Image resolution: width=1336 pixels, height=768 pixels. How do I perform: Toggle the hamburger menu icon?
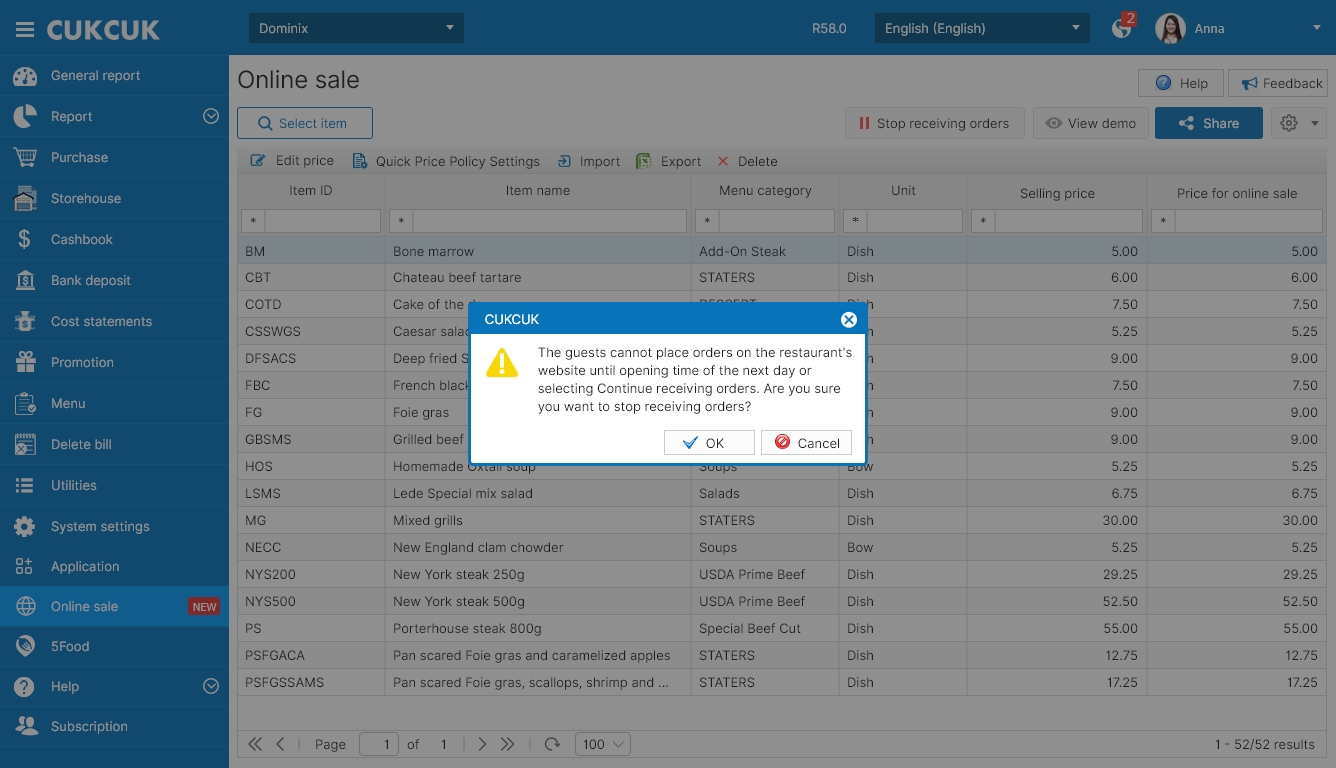click(25, 30)
